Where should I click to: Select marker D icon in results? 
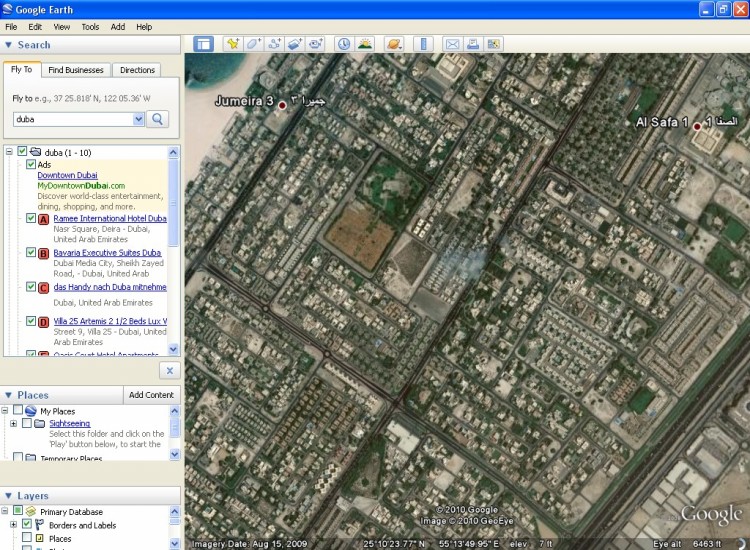point(44,322)
